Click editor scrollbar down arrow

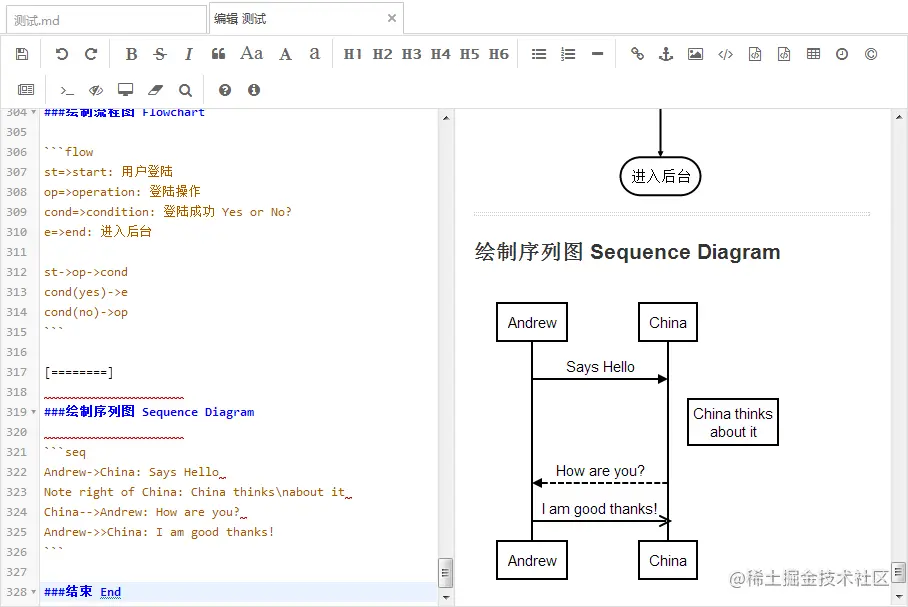(x=446, y=597)
